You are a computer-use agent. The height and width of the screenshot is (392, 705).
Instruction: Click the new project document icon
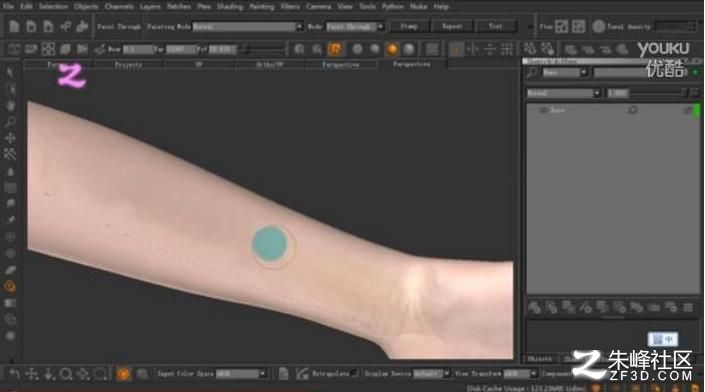tap(14, 27)
